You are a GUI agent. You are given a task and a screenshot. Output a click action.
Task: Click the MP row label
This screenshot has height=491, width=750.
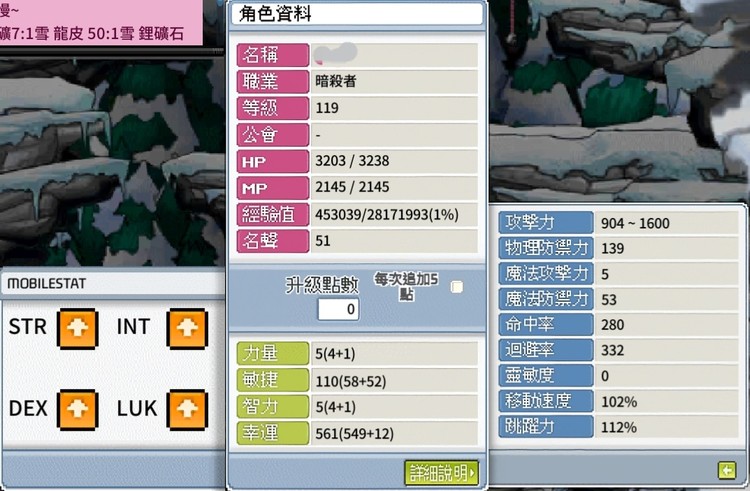273,188
